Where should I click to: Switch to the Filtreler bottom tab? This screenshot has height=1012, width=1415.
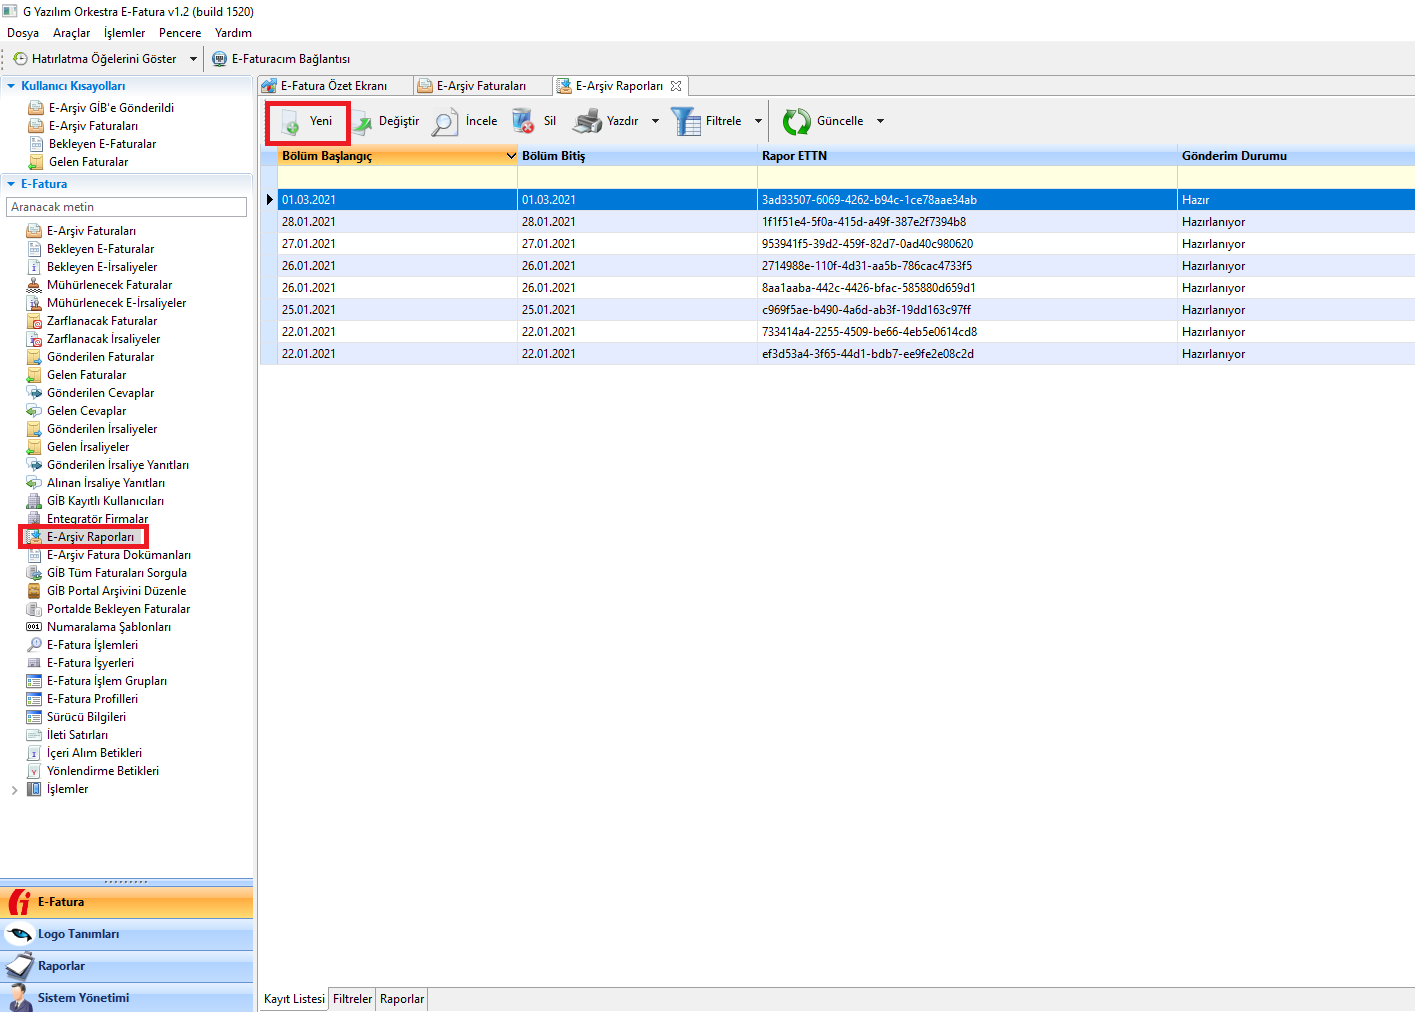(352, 999)
